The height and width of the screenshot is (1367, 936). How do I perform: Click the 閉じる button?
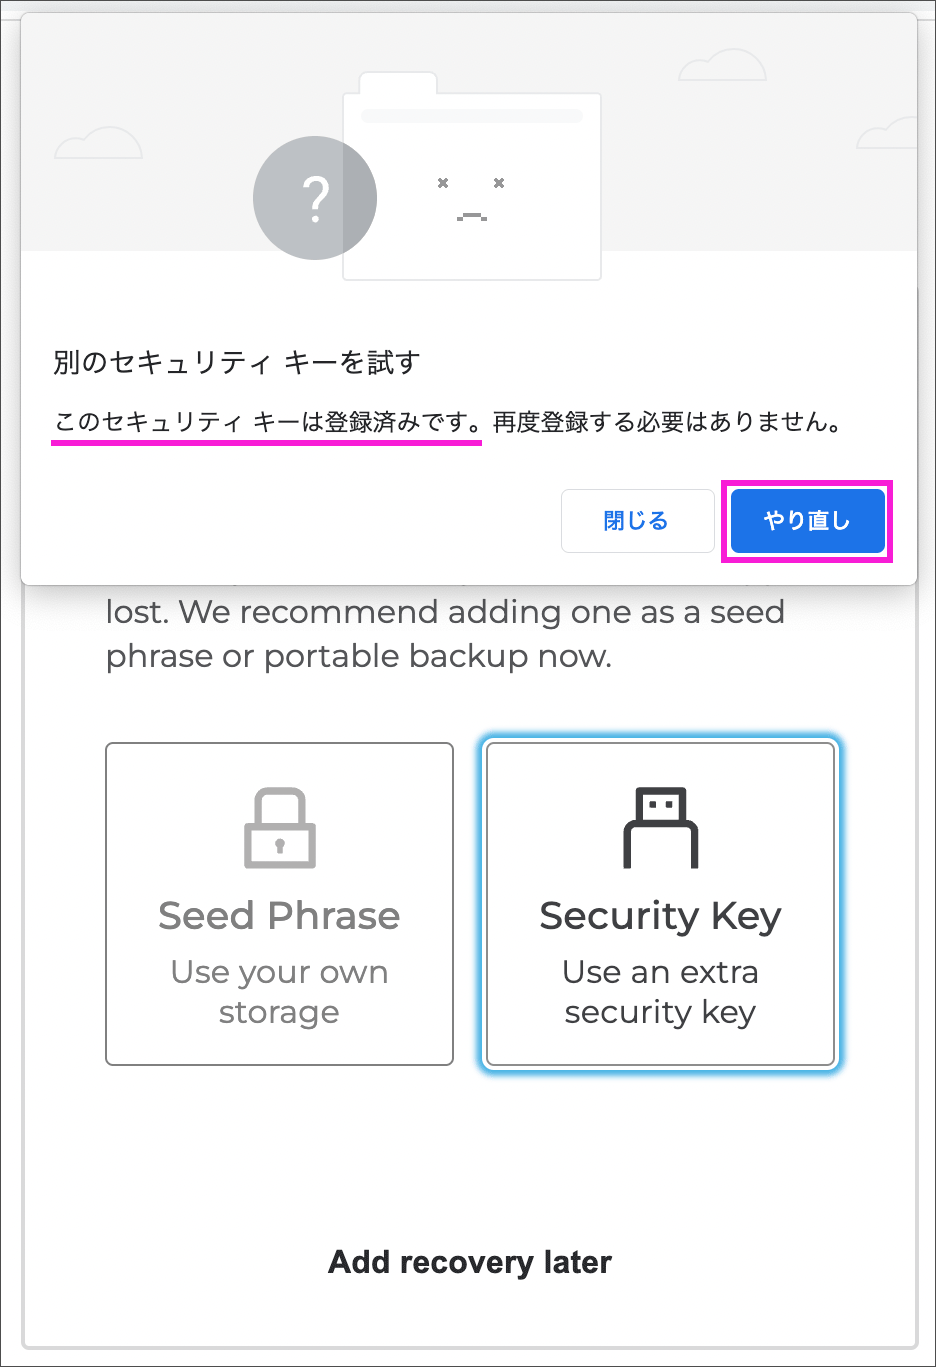(636, 521)
